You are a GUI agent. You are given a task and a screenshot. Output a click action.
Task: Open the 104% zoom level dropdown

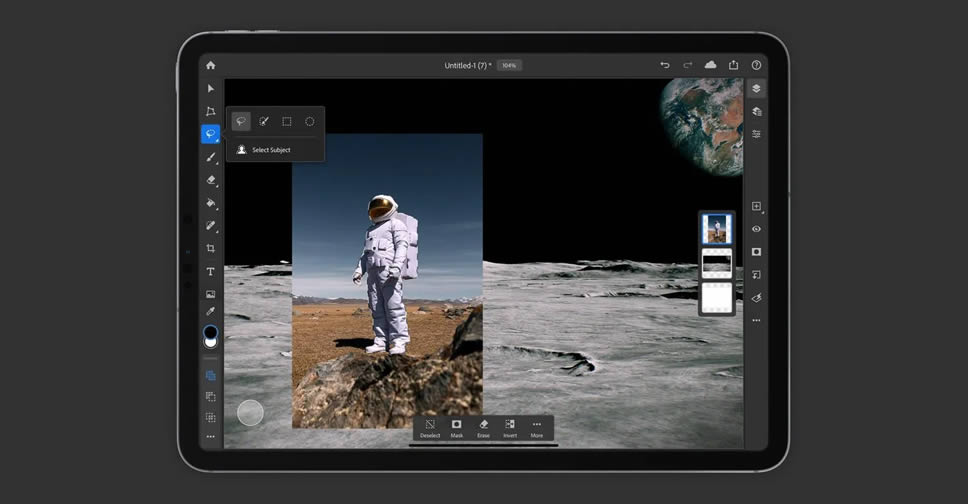click(x=509, y=65)
